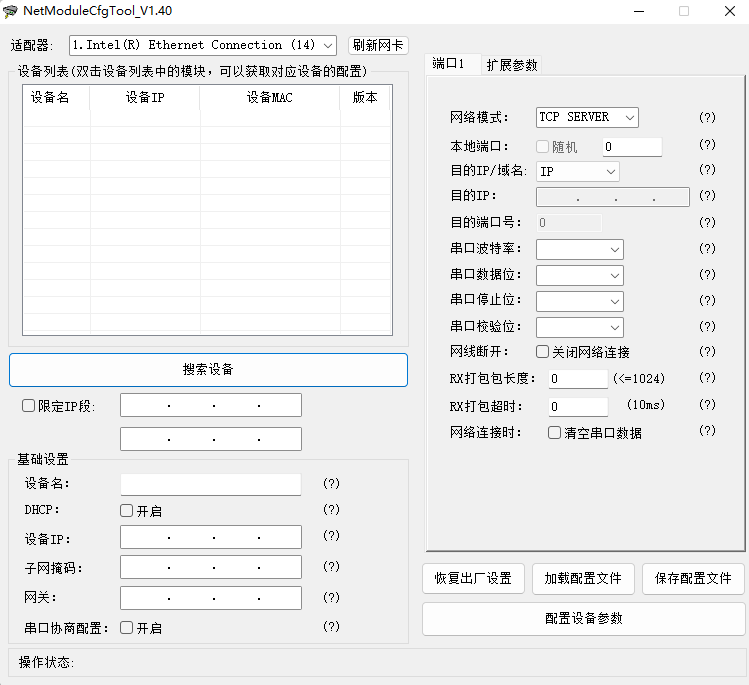Switch to the 扩展参数 tab
Screen dimensions: 749x685
tap(512, 65)
